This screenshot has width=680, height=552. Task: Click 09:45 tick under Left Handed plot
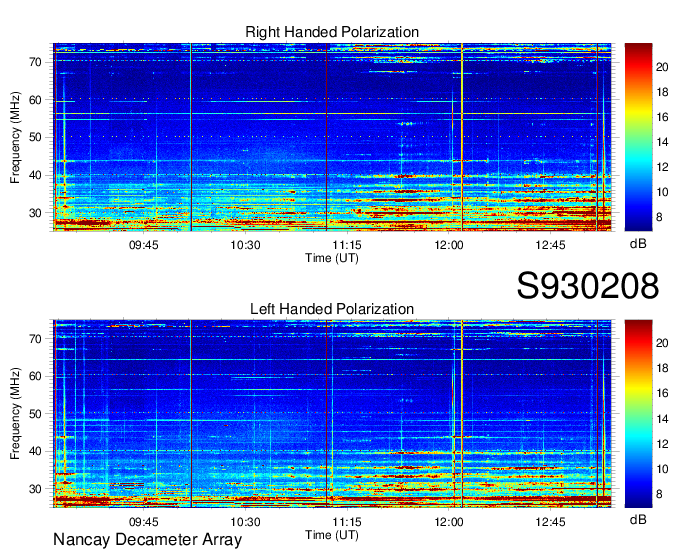tap(144, 522)
